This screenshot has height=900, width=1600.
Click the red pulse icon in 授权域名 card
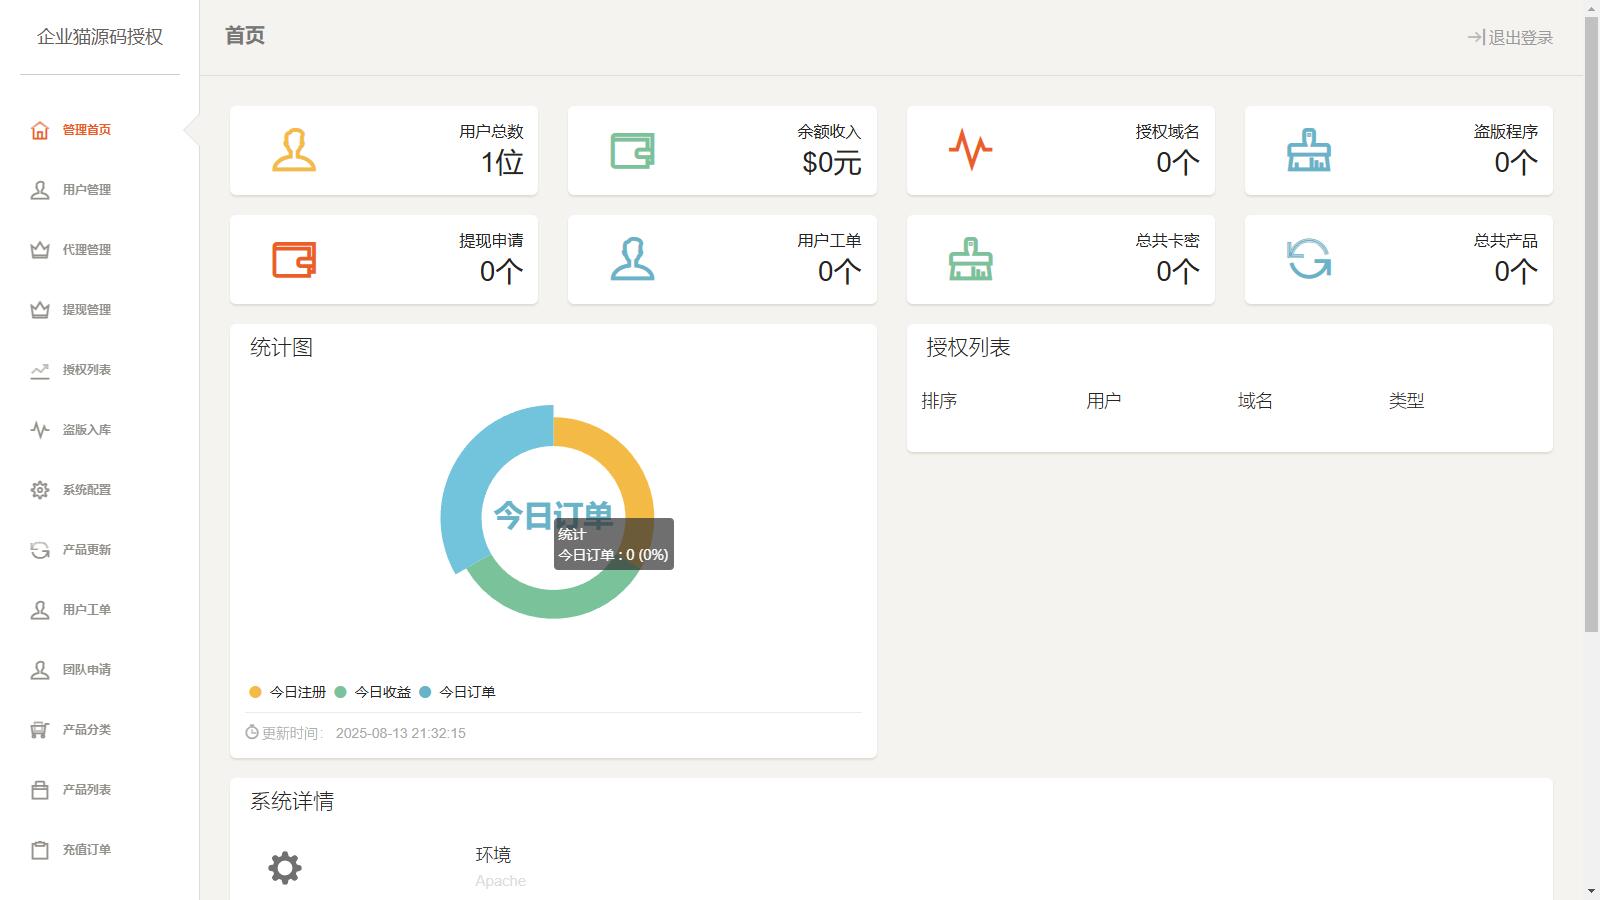point(970,150)
